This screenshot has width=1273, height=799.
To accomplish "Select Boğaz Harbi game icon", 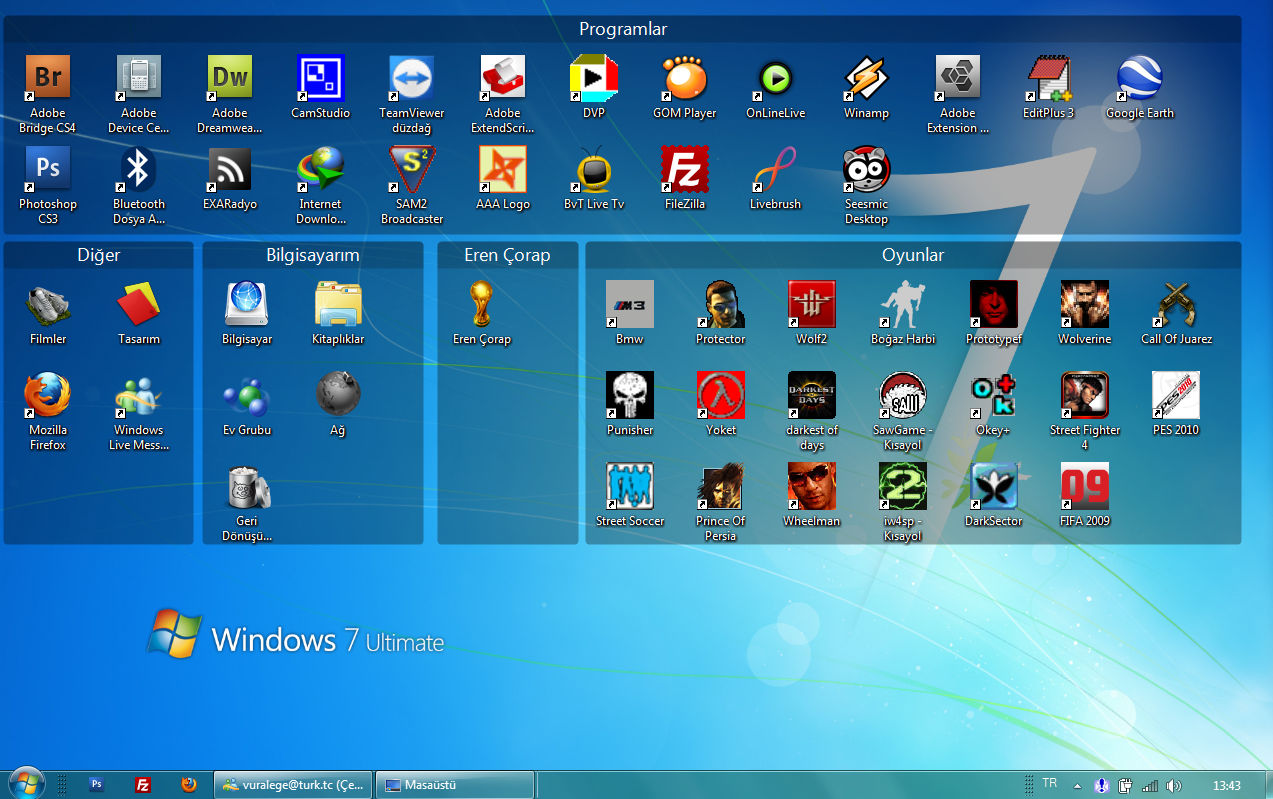I will (903, 304).
